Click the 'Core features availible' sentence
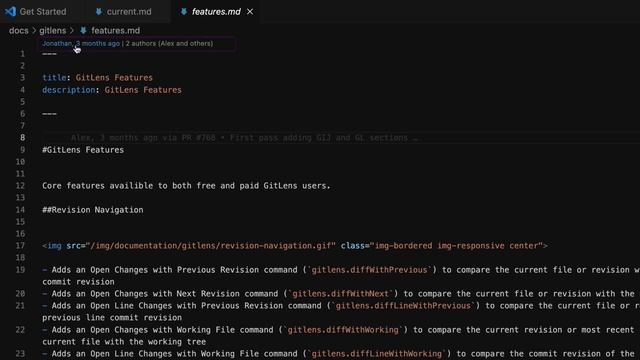 [x=186, y=186]
